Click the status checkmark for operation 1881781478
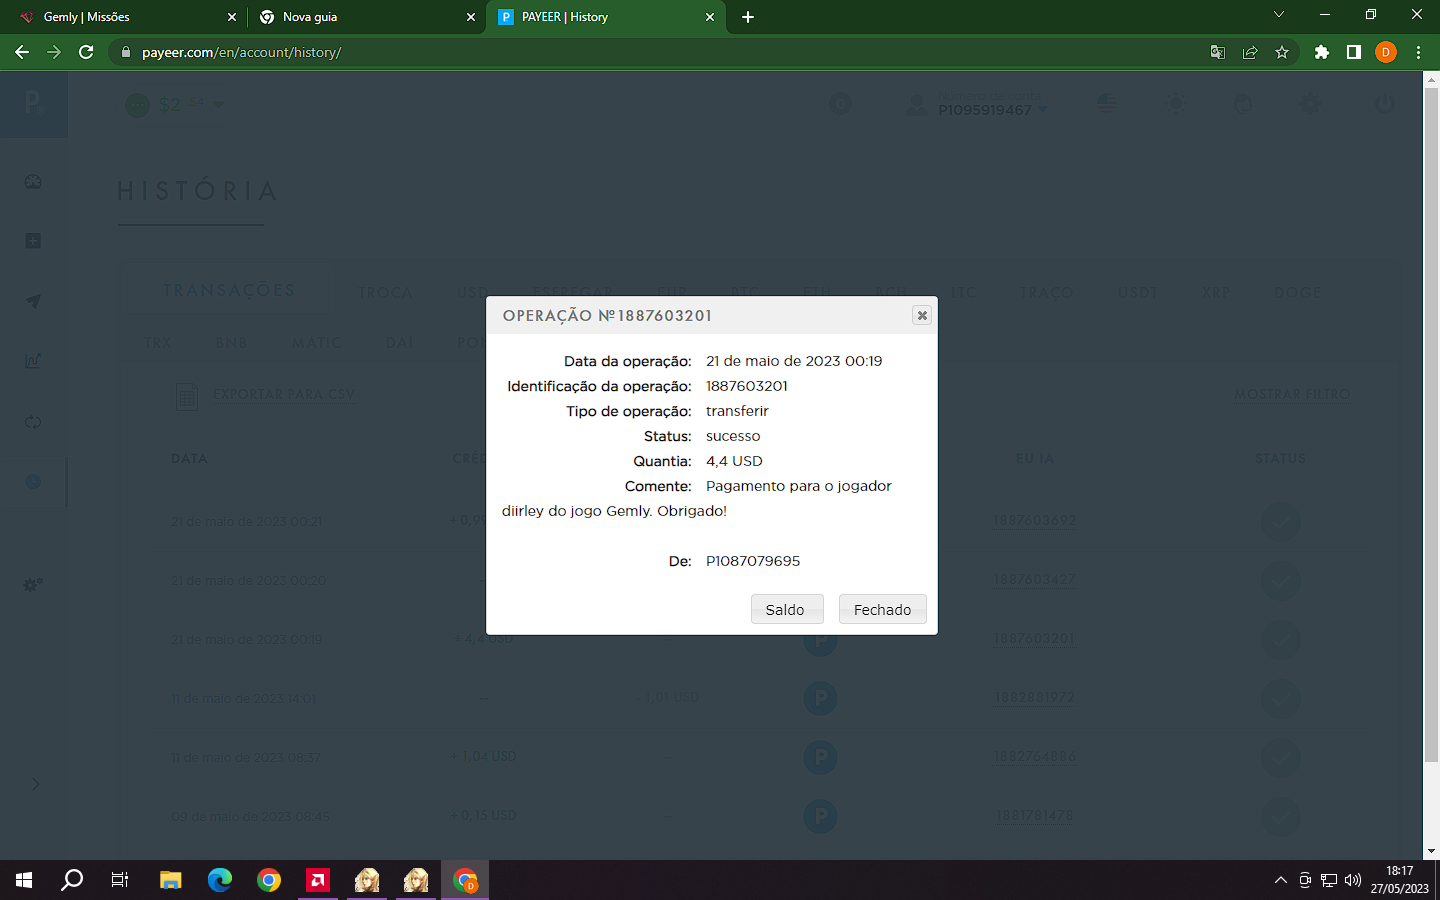This screenshot has height=900, width=1440. click(x=1280, y=816)
